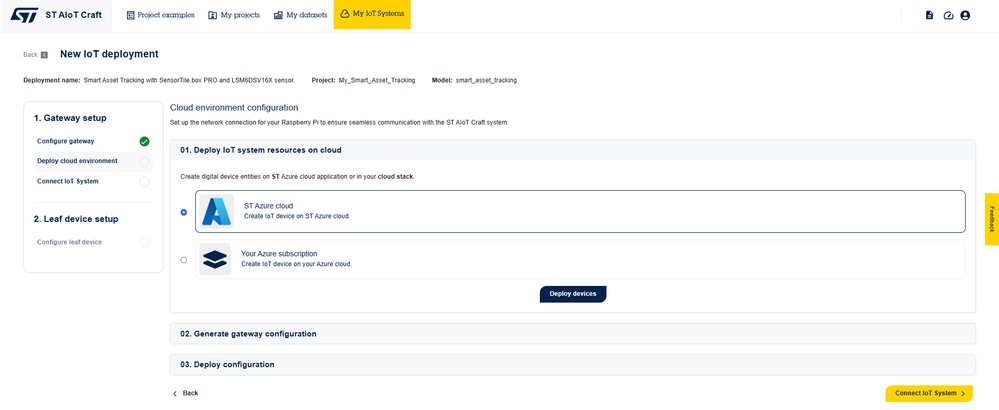Select the ST Azure cloud radio button
Viewport: 999px width, 410px height.
point(184,212)
